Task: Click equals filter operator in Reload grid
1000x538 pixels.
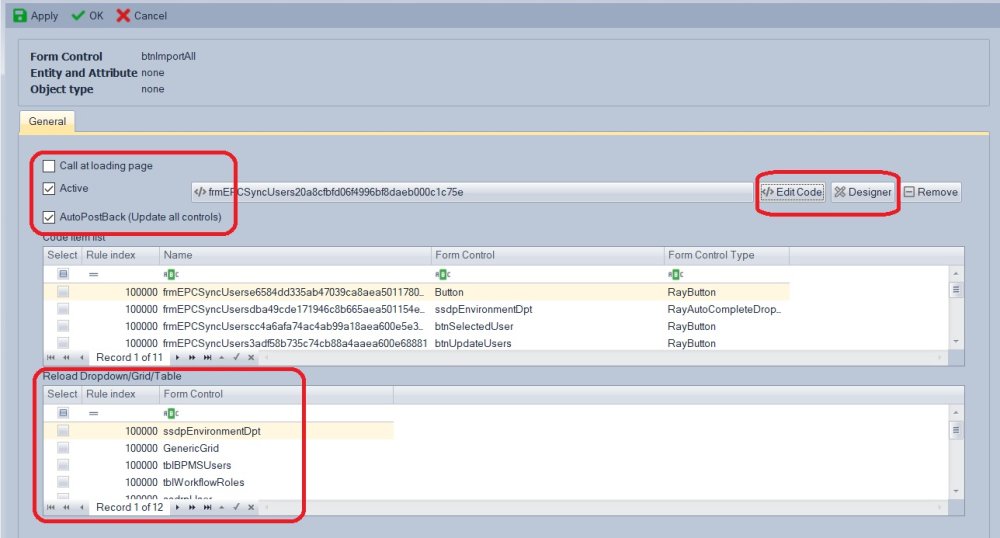Action: click(94, 413)
